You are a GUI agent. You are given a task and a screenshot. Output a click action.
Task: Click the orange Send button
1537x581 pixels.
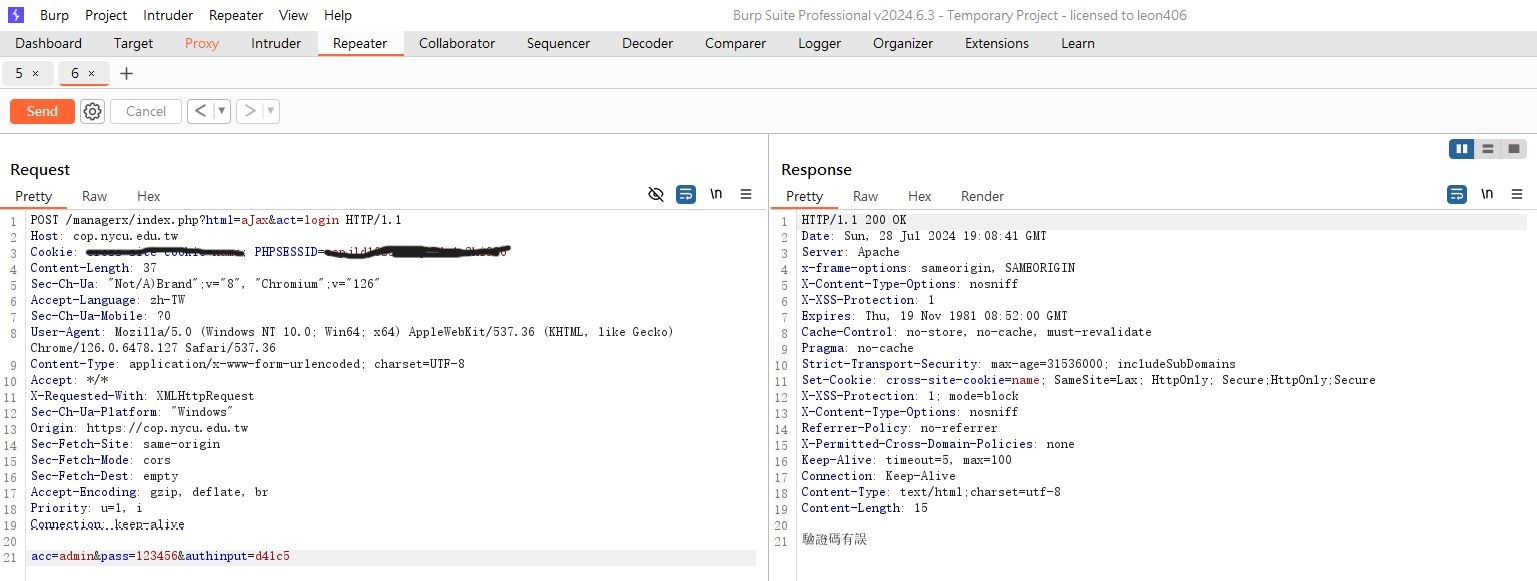[42, 111]
